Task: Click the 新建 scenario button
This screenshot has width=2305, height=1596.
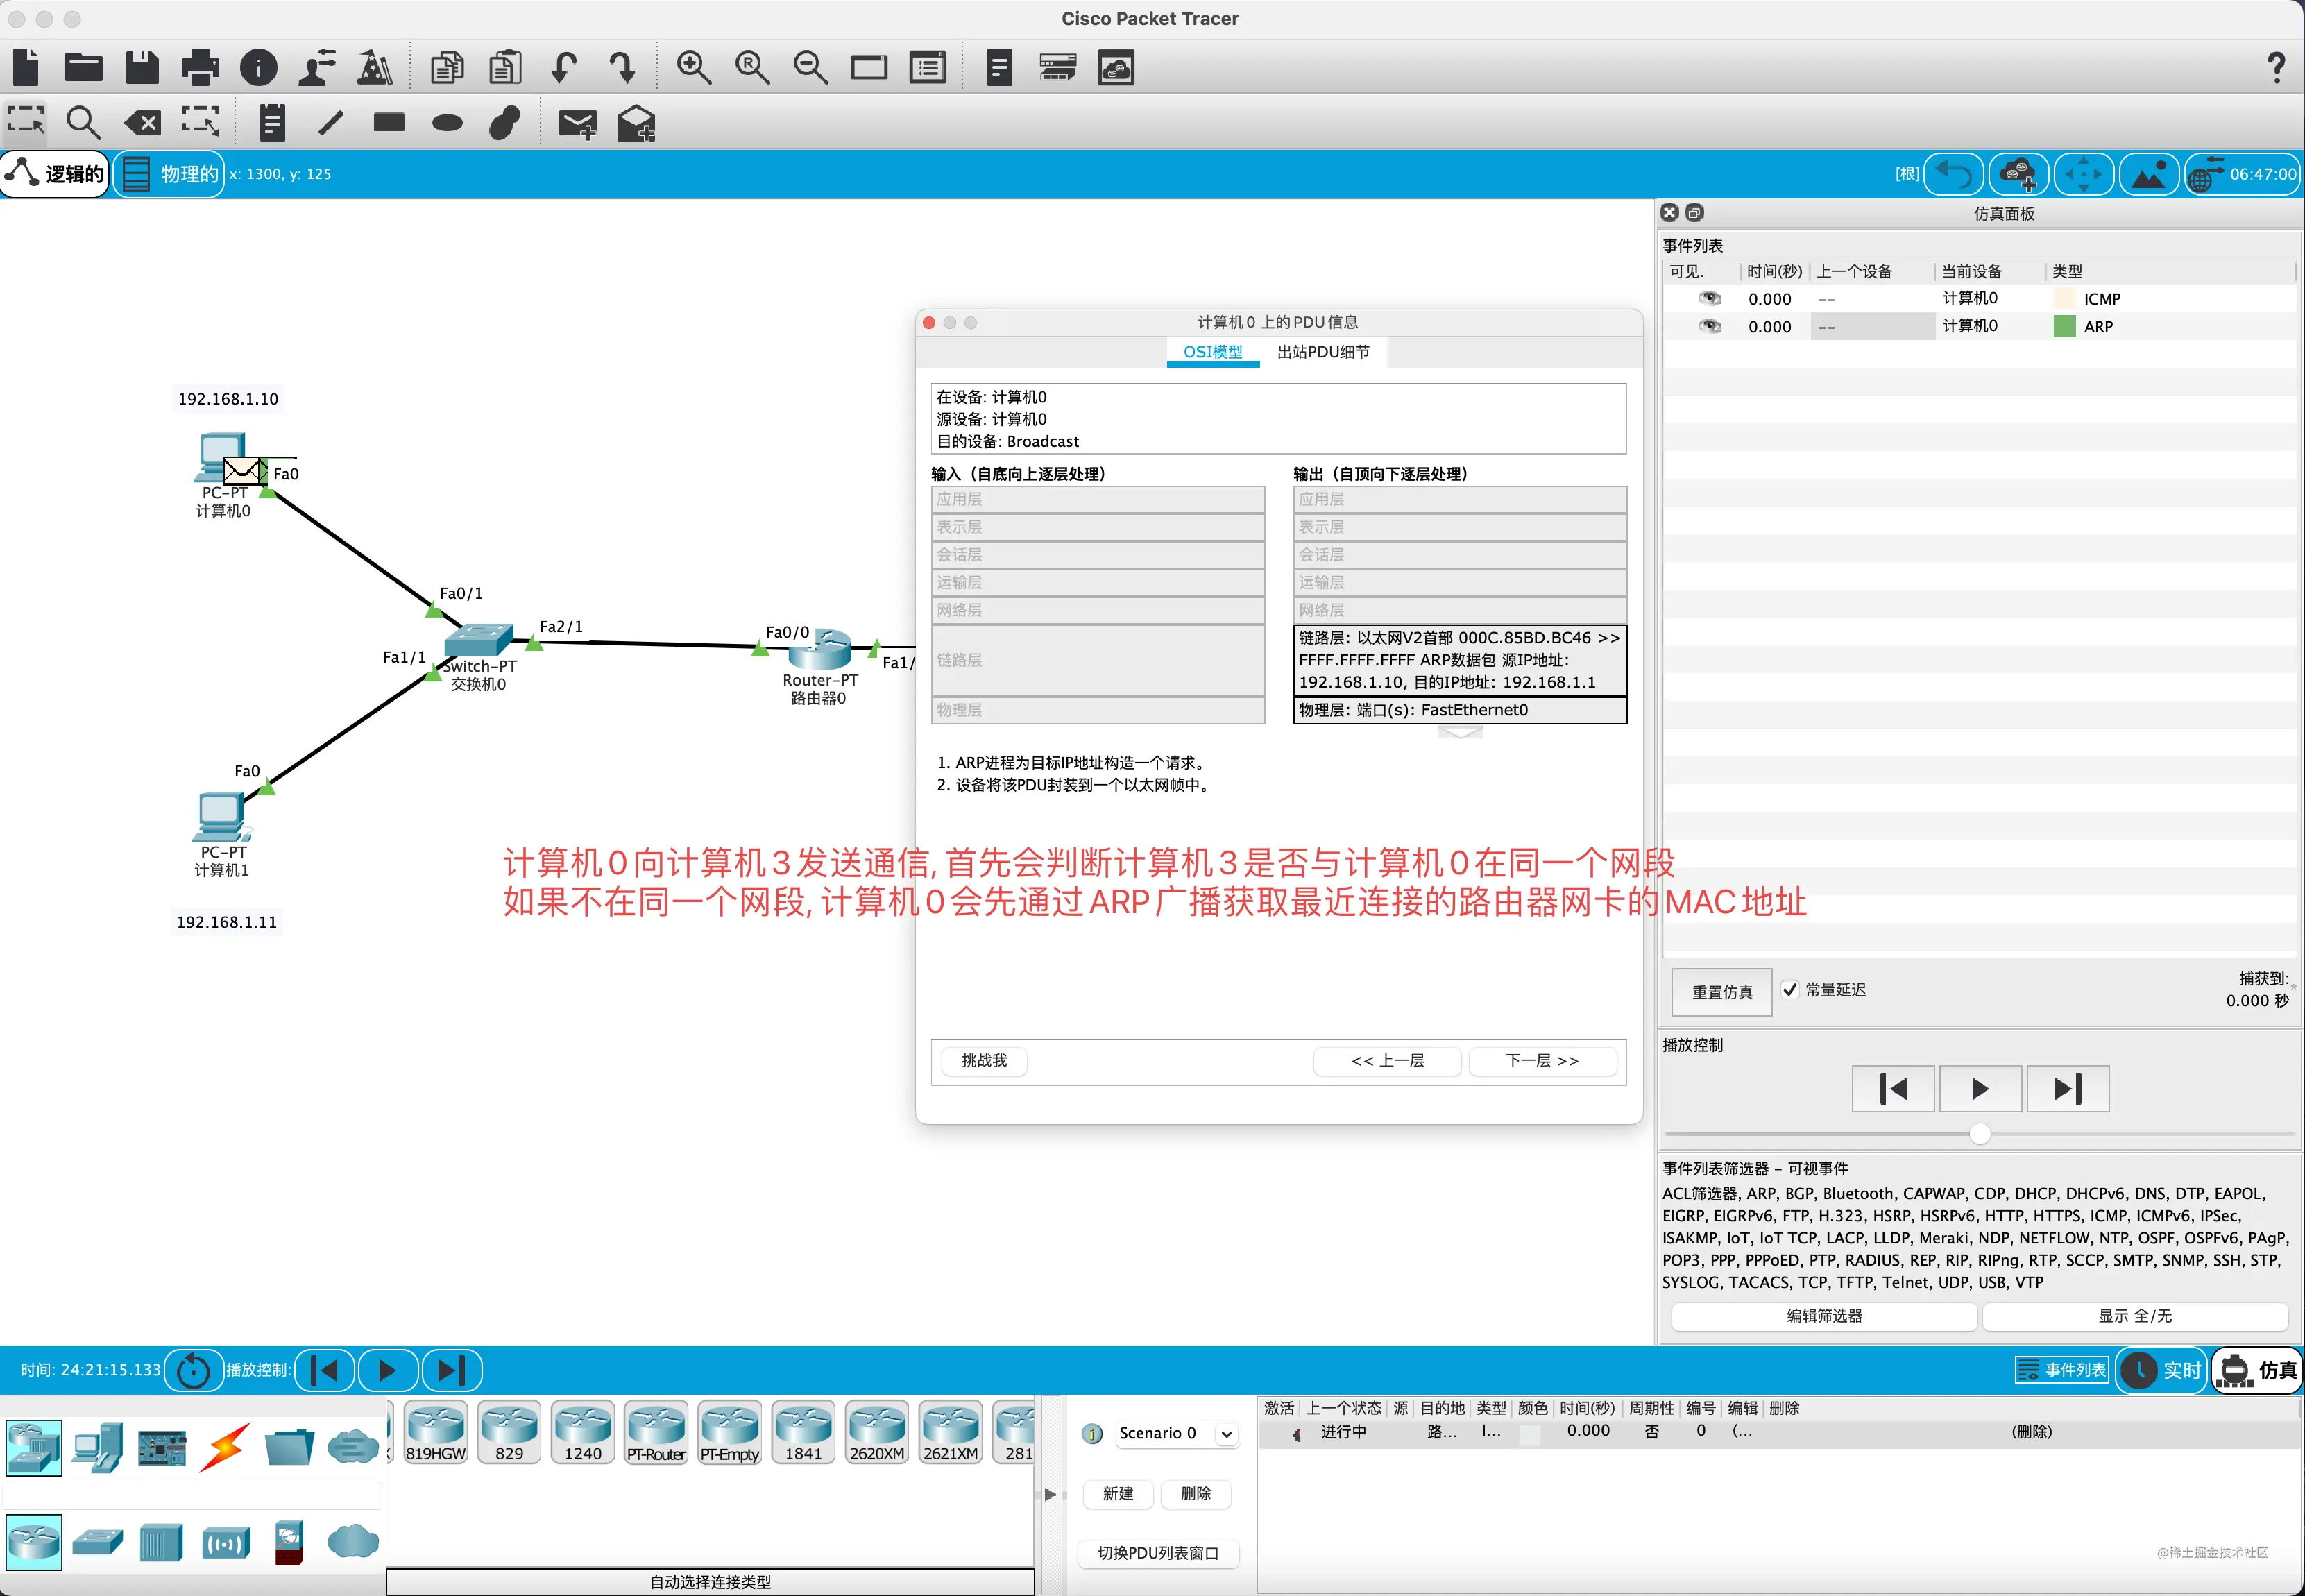Action: (x=1118, y=1494)
